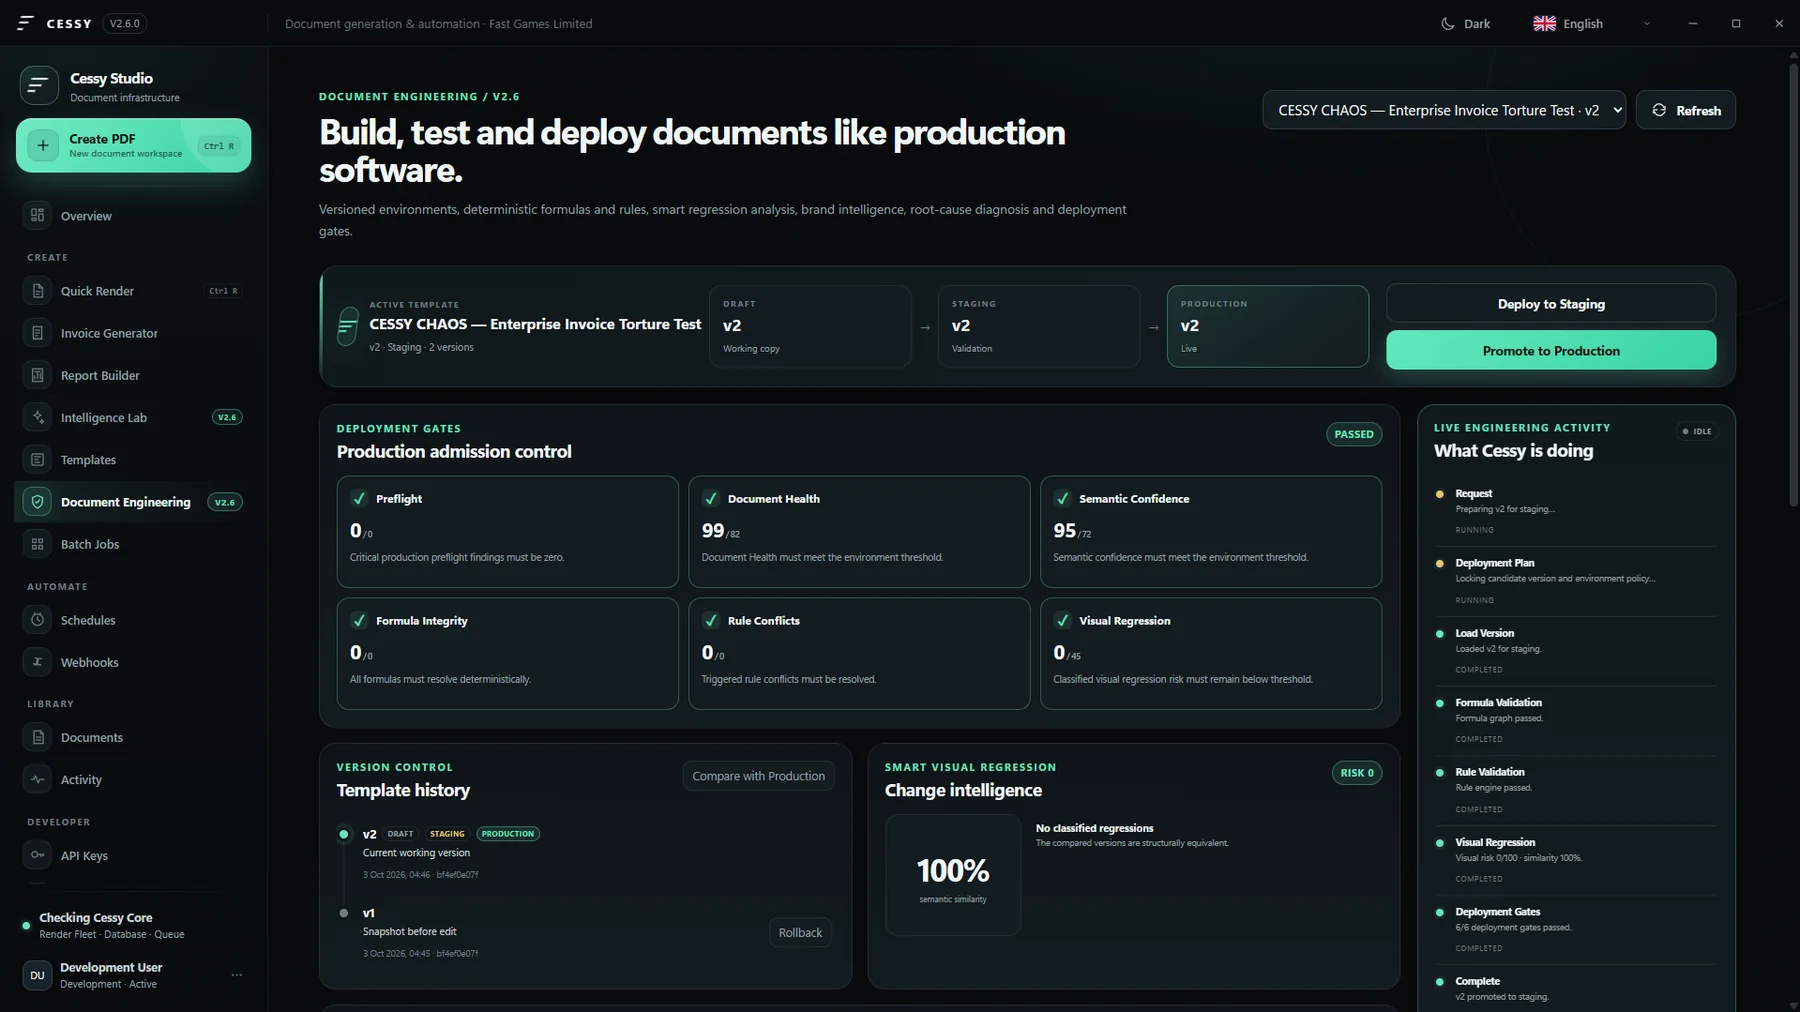Image resolution: width=1800 pixels, height=1012 pixels.
Task: Click the Documents library icon
Action: click(x=38, y=737)
